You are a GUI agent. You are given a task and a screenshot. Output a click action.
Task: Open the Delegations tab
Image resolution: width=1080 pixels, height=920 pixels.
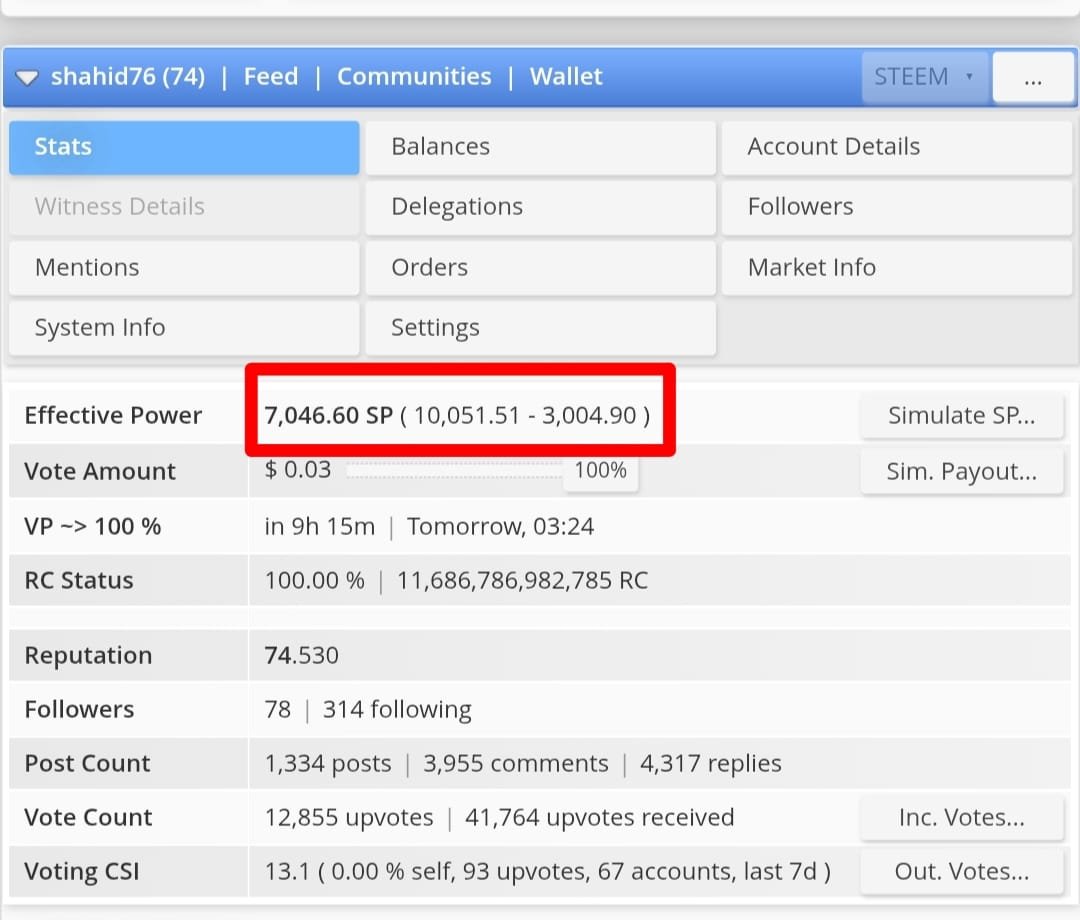coord(541,207)
